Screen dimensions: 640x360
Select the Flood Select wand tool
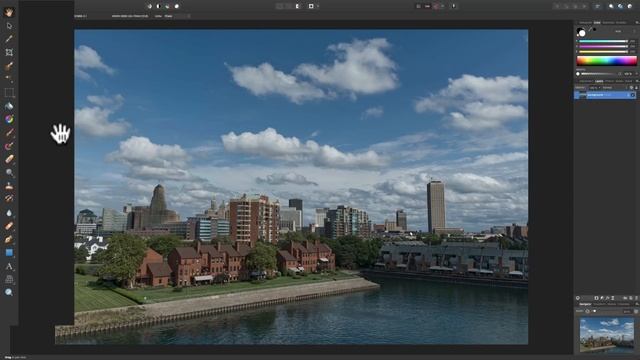(x=9, y=79)
